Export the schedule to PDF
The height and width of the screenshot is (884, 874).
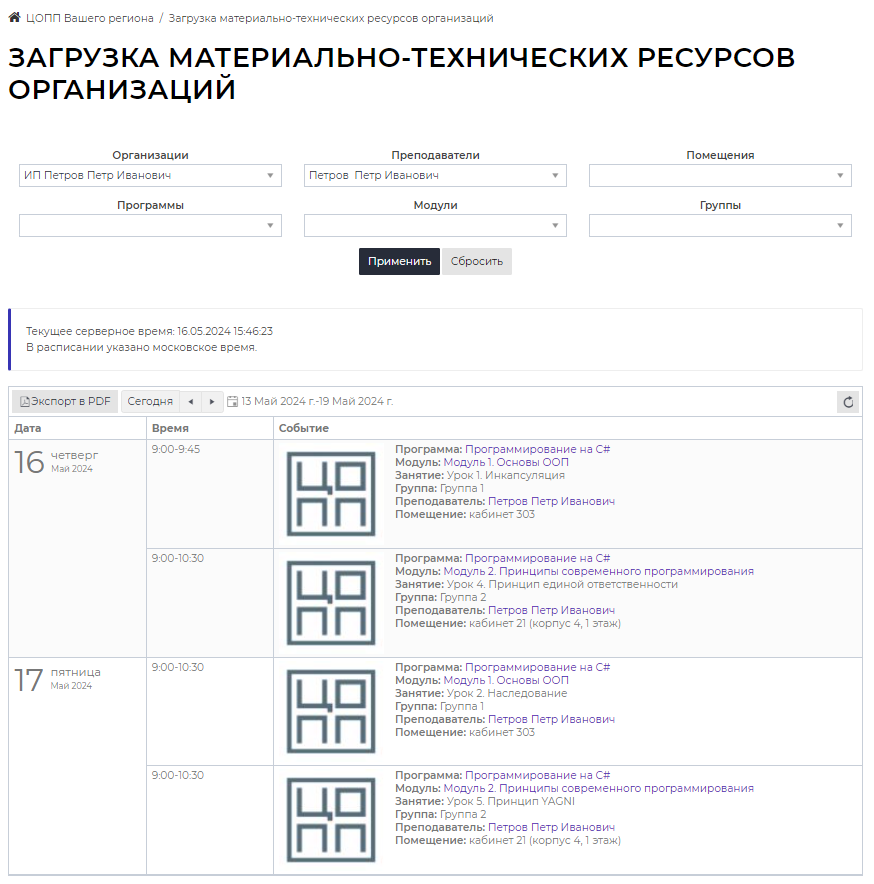(x=66, y=402)
